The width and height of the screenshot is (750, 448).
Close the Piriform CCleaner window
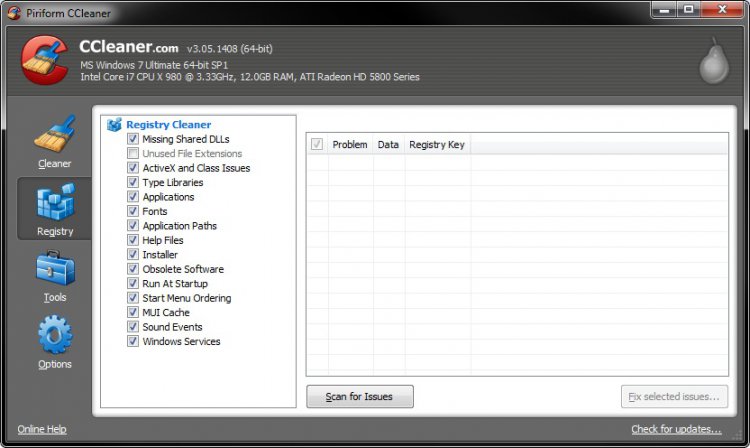(722, 10)
